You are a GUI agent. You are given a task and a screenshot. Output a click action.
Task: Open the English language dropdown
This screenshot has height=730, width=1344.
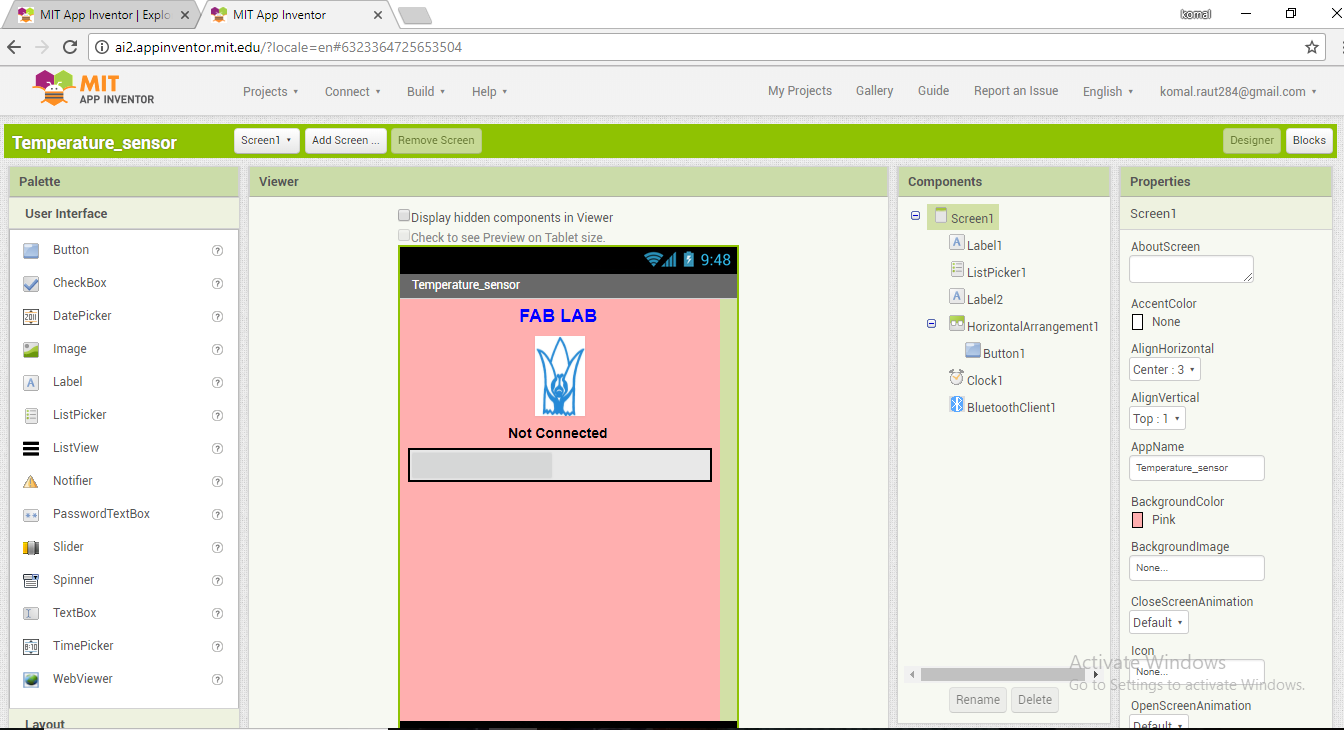click(1108, 92)
